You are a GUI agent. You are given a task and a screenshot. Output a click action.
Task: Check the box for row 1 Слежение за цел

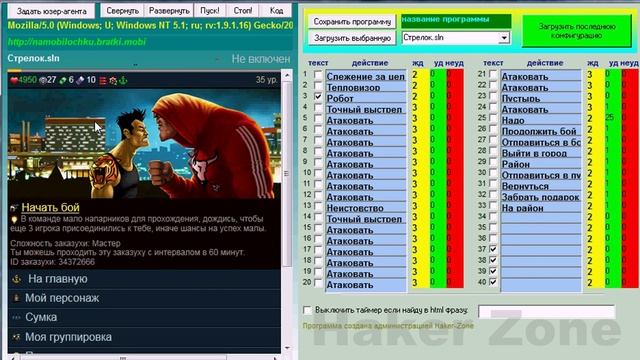pos(318,75)
